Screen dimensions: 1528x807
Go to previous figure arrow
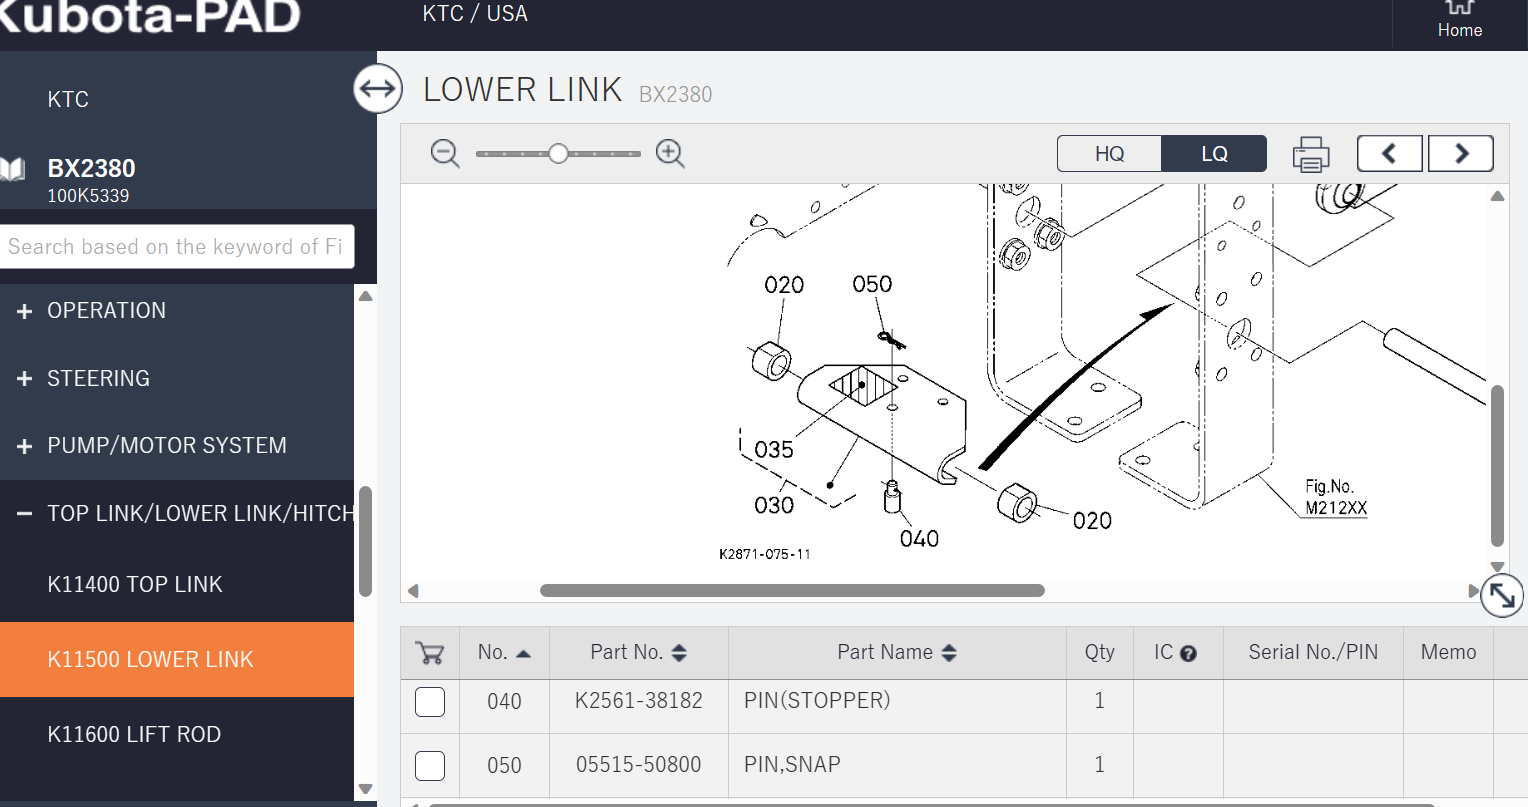click(1390, 154)
